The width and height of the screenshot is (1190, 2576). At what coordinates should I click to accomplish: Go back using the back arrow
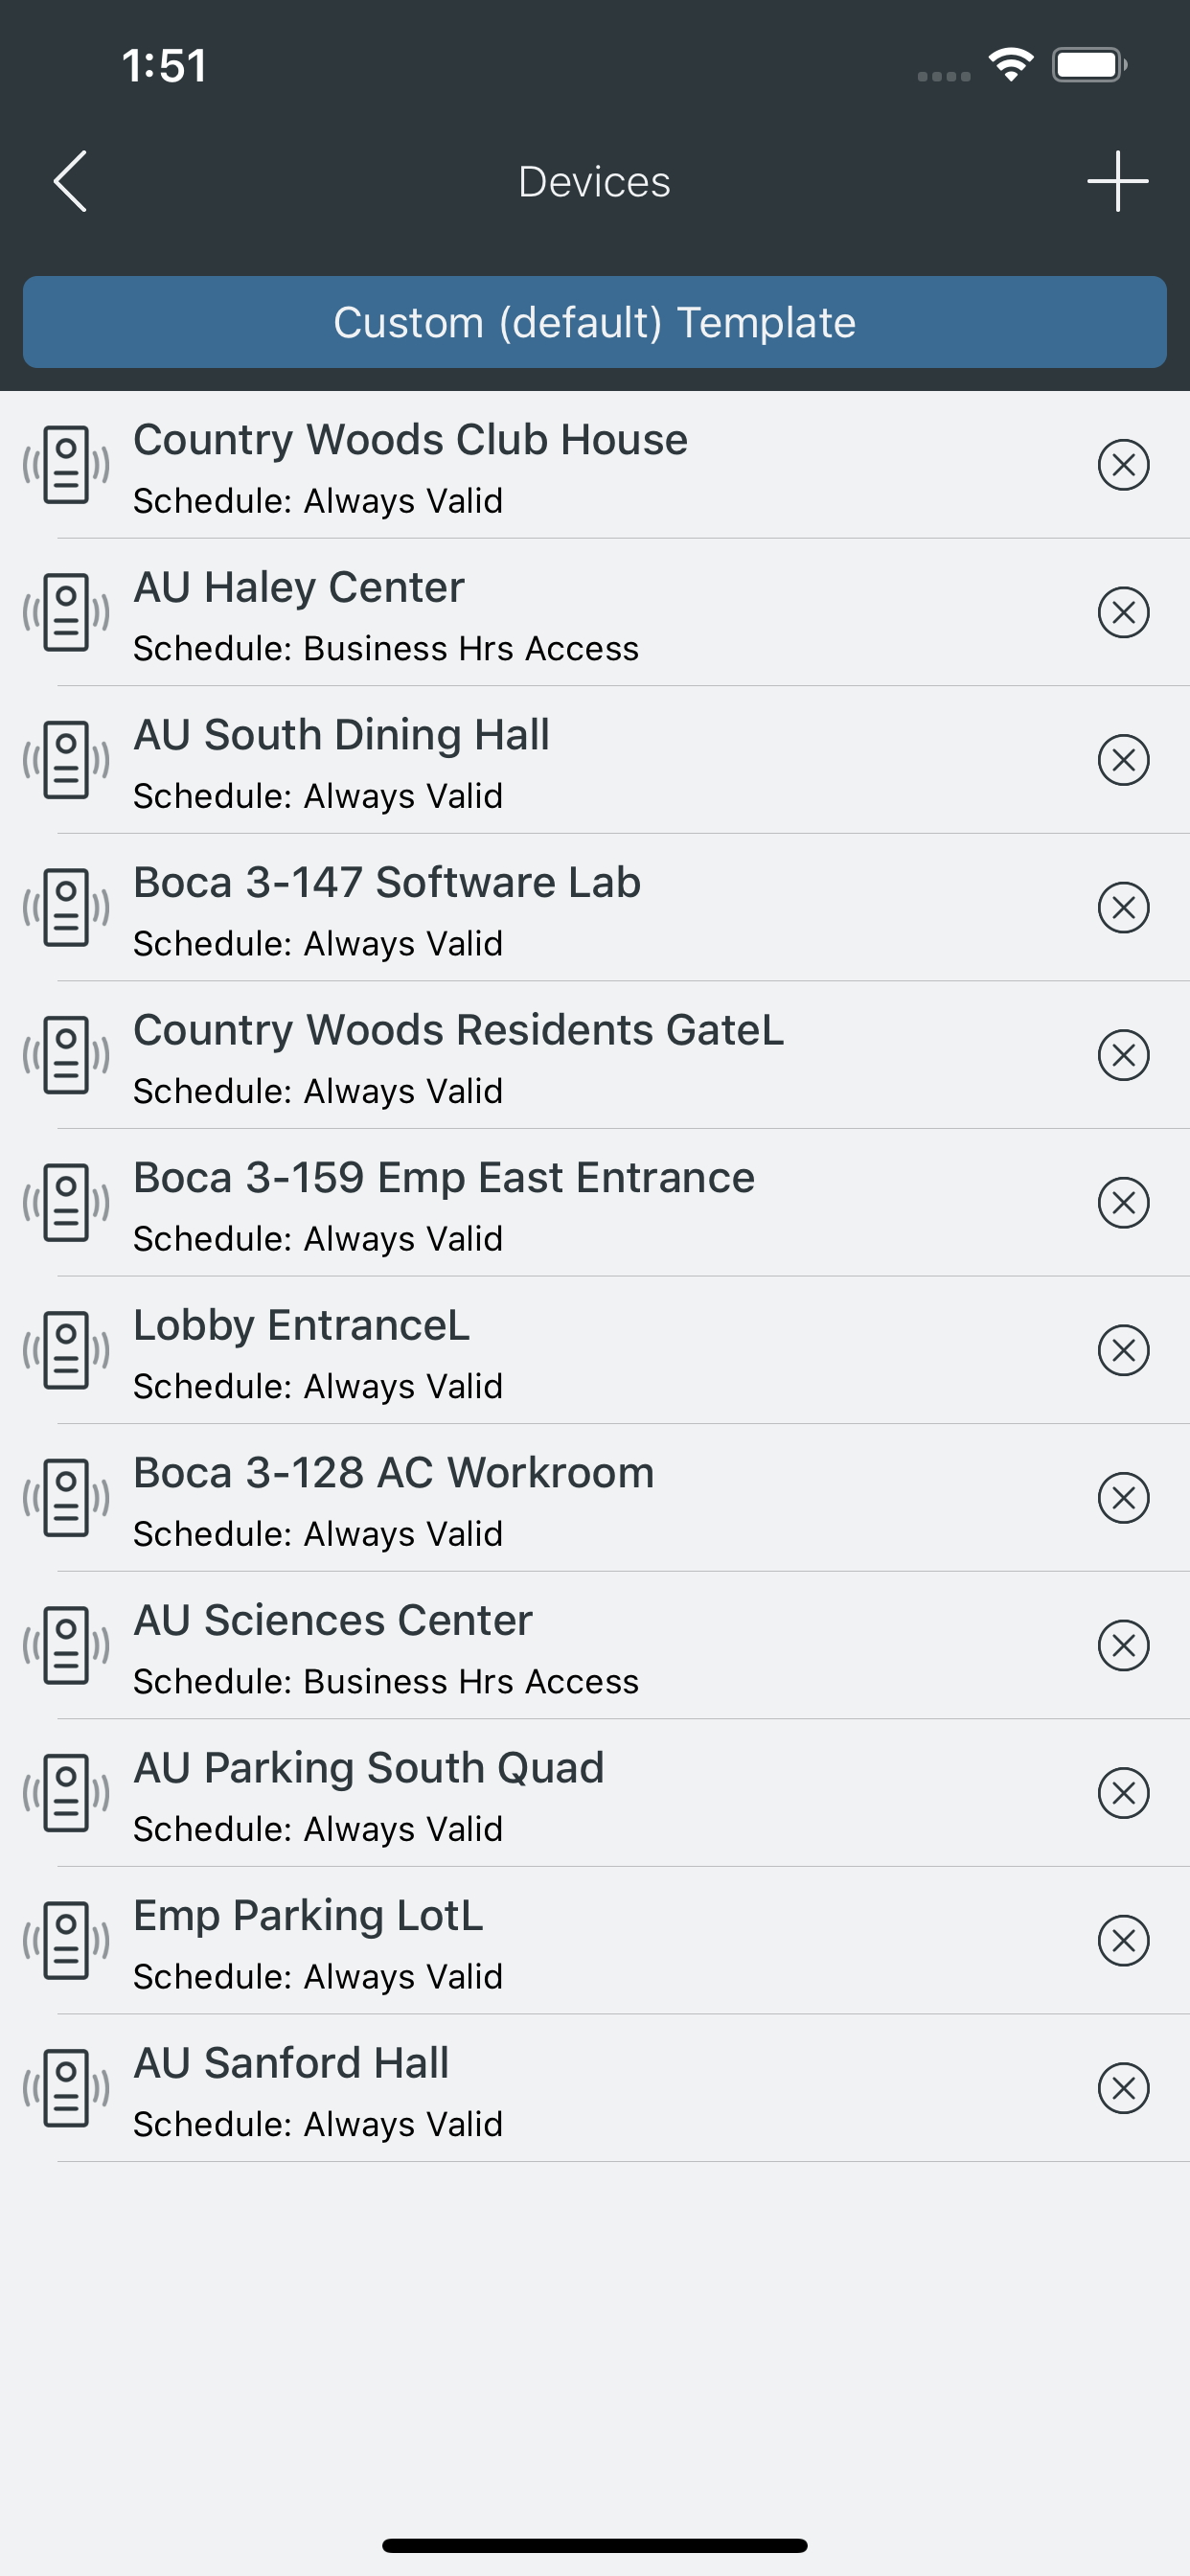(x=70, y=181)
